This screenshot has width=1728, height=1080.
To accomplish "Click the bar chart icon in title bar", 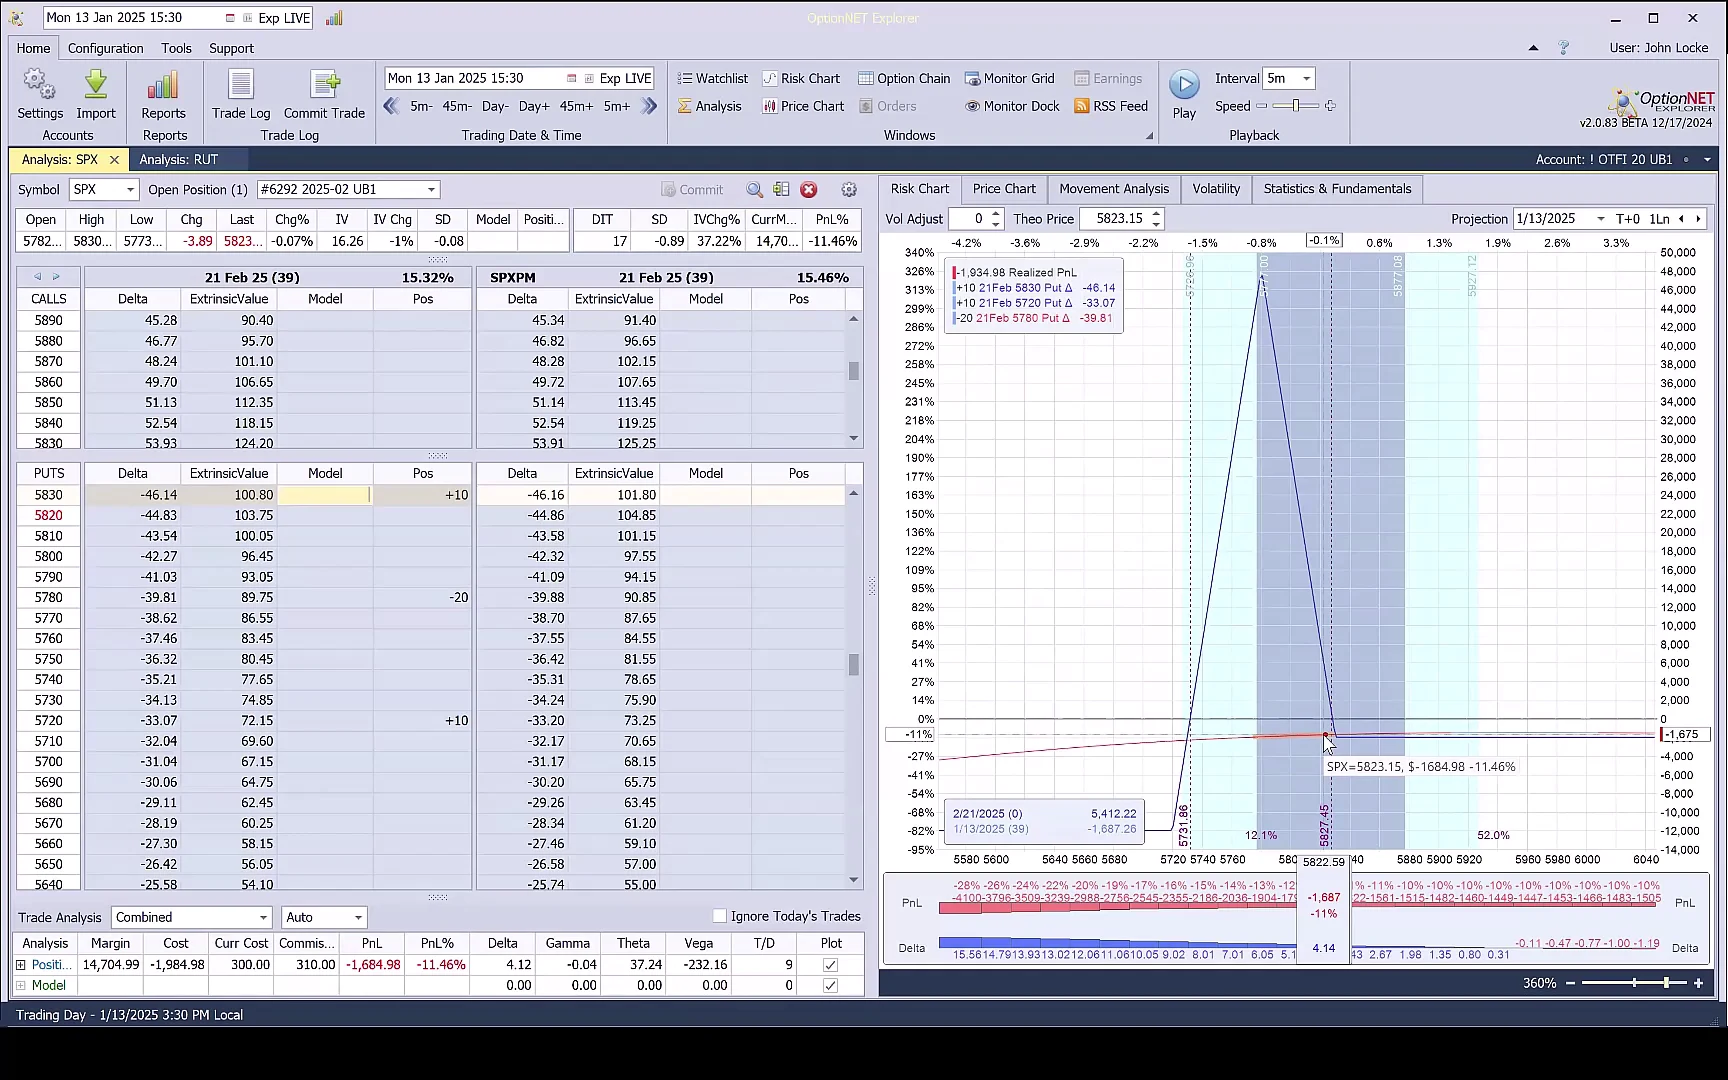I will click(334, 18).
